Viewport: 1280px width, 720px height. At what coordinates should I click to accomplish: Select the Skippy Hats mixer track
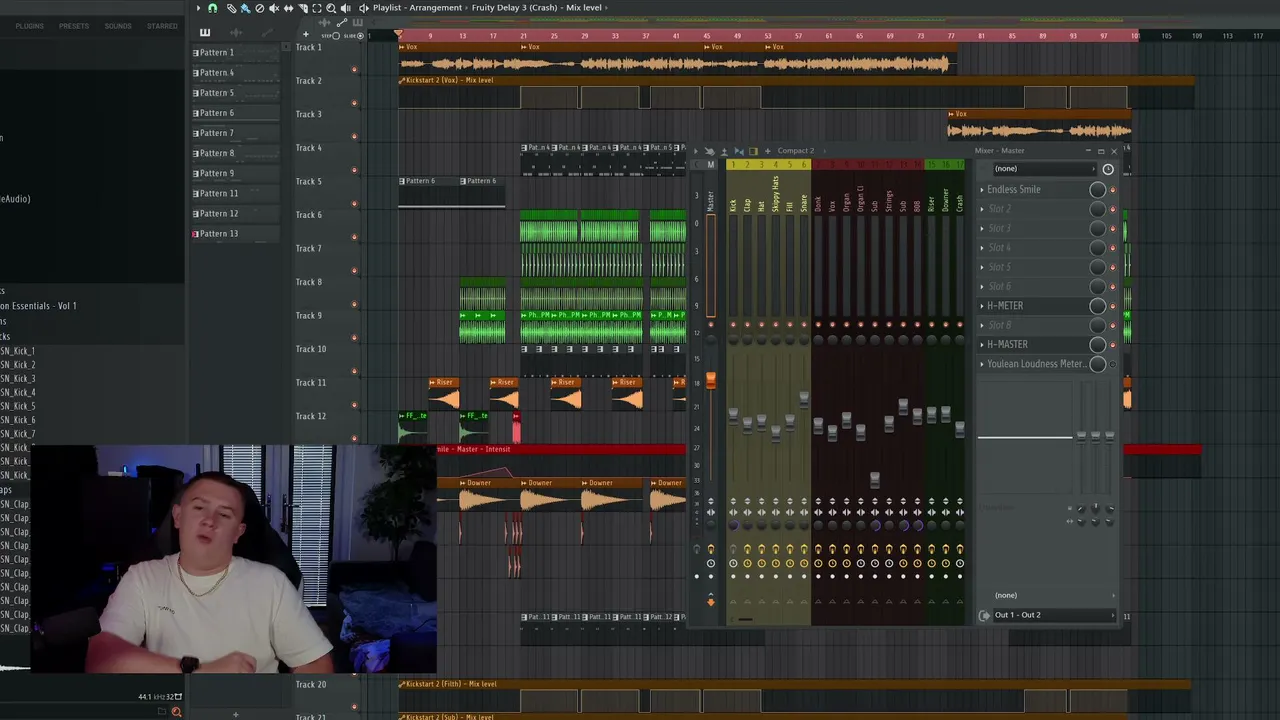coord(775,193)
